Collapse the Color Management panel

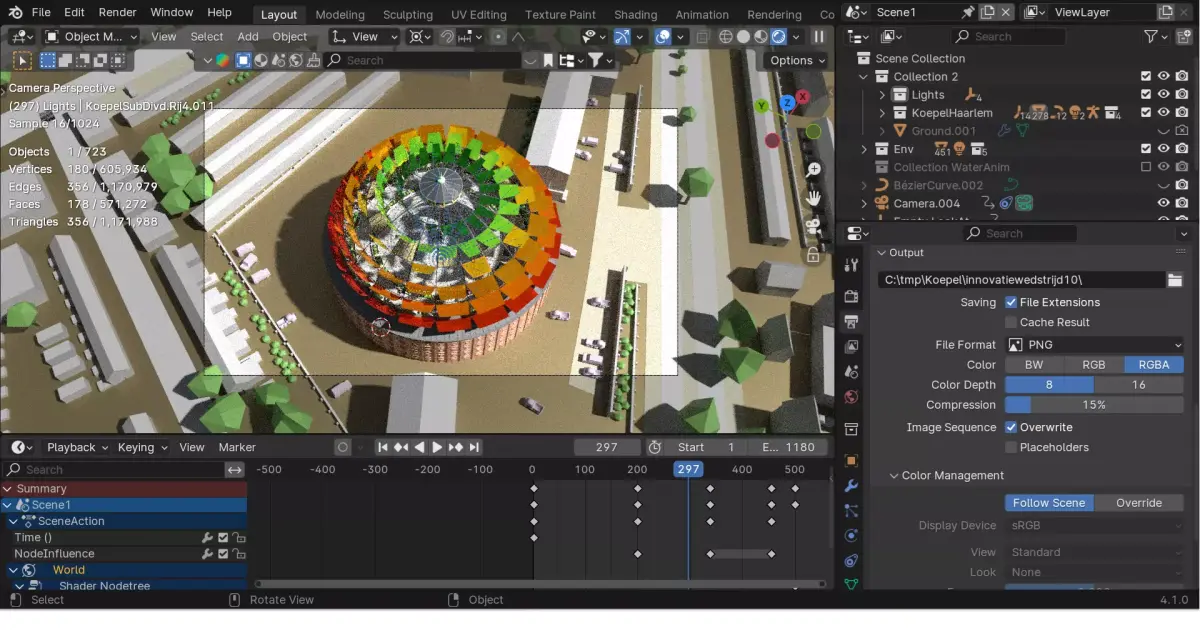click(x=893, y=475)
